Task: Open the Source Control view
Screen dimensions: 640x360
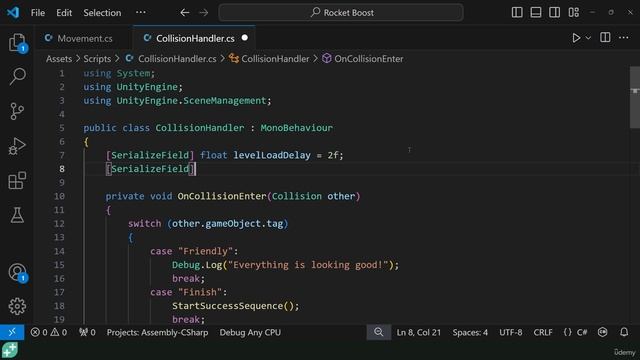Action: tap(18, 111)
